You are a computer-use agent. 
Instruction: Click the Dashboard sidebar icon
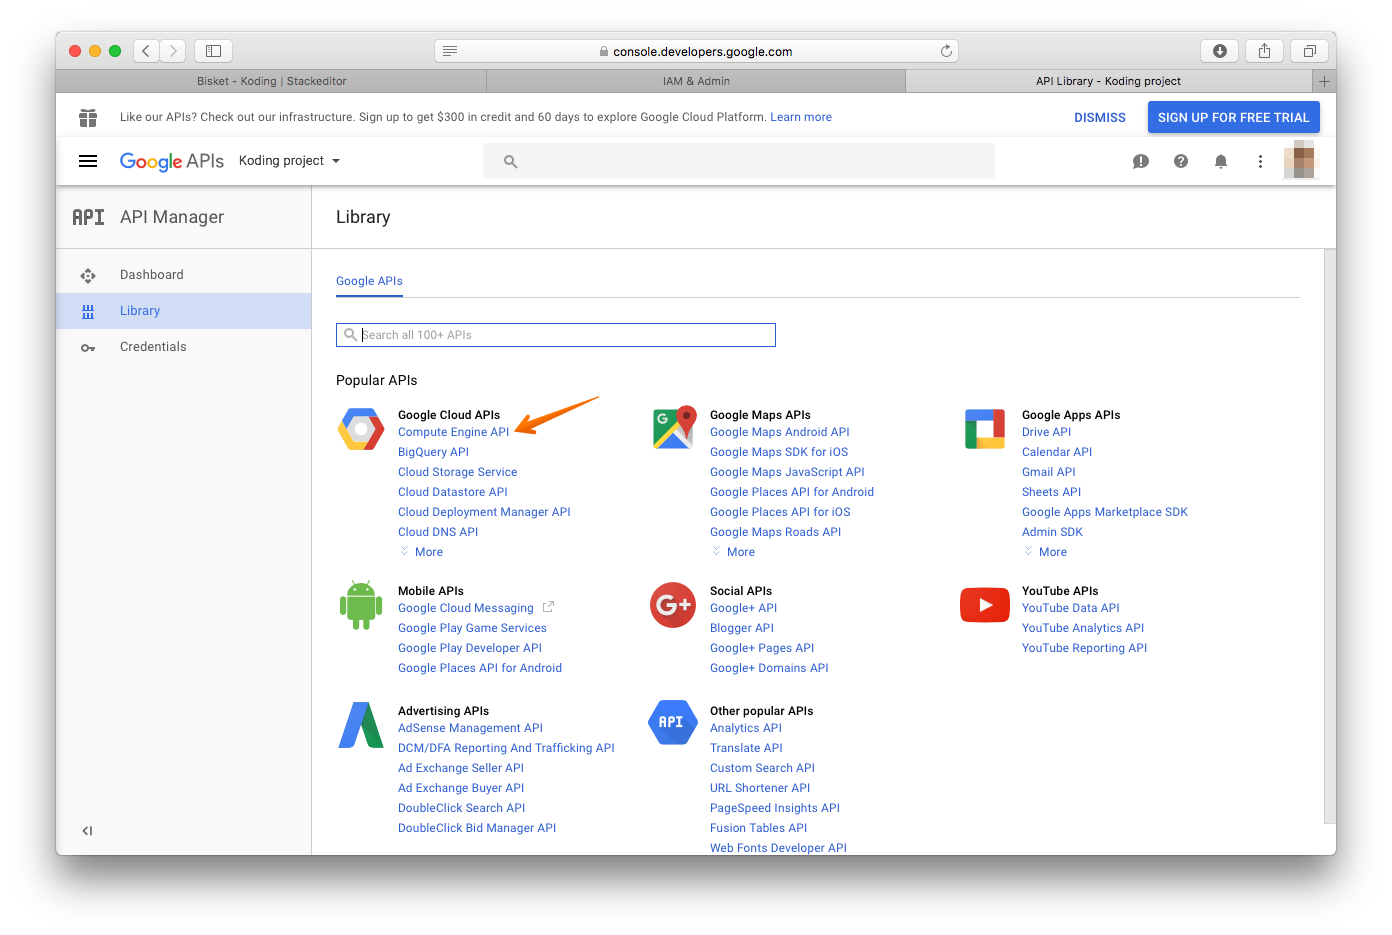[x=88, y=275]
